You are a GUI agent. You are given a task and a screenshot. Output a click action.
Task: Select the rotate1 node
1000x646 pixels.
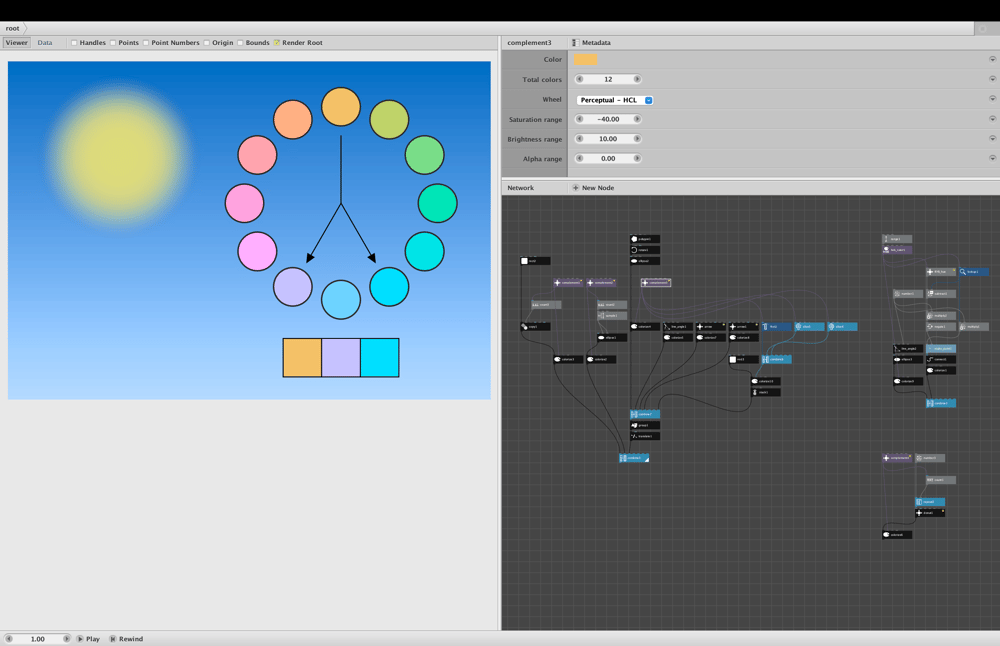click(x=645, y=250)
